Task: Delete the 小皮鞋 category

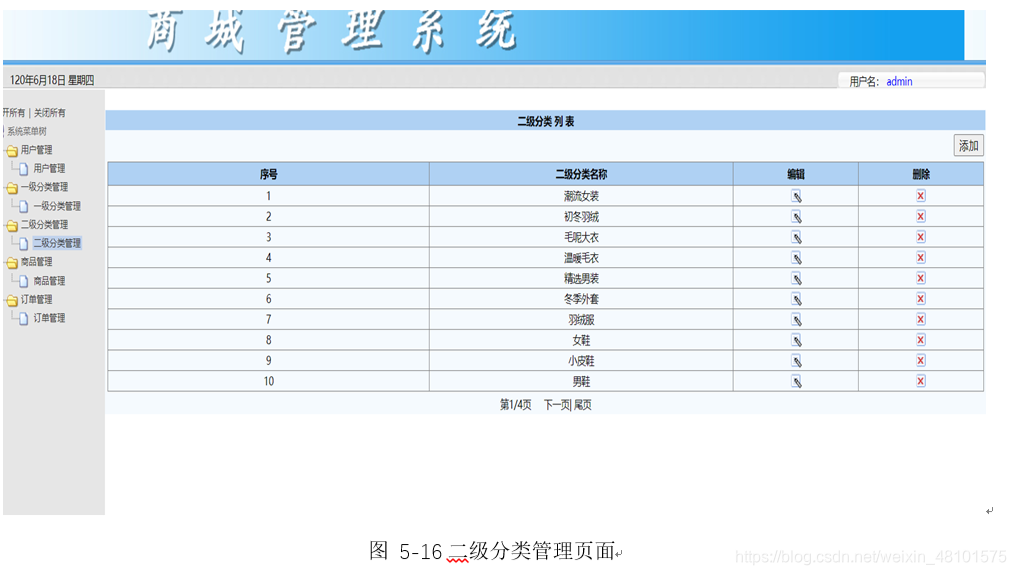Action: (x=921, y=360)
